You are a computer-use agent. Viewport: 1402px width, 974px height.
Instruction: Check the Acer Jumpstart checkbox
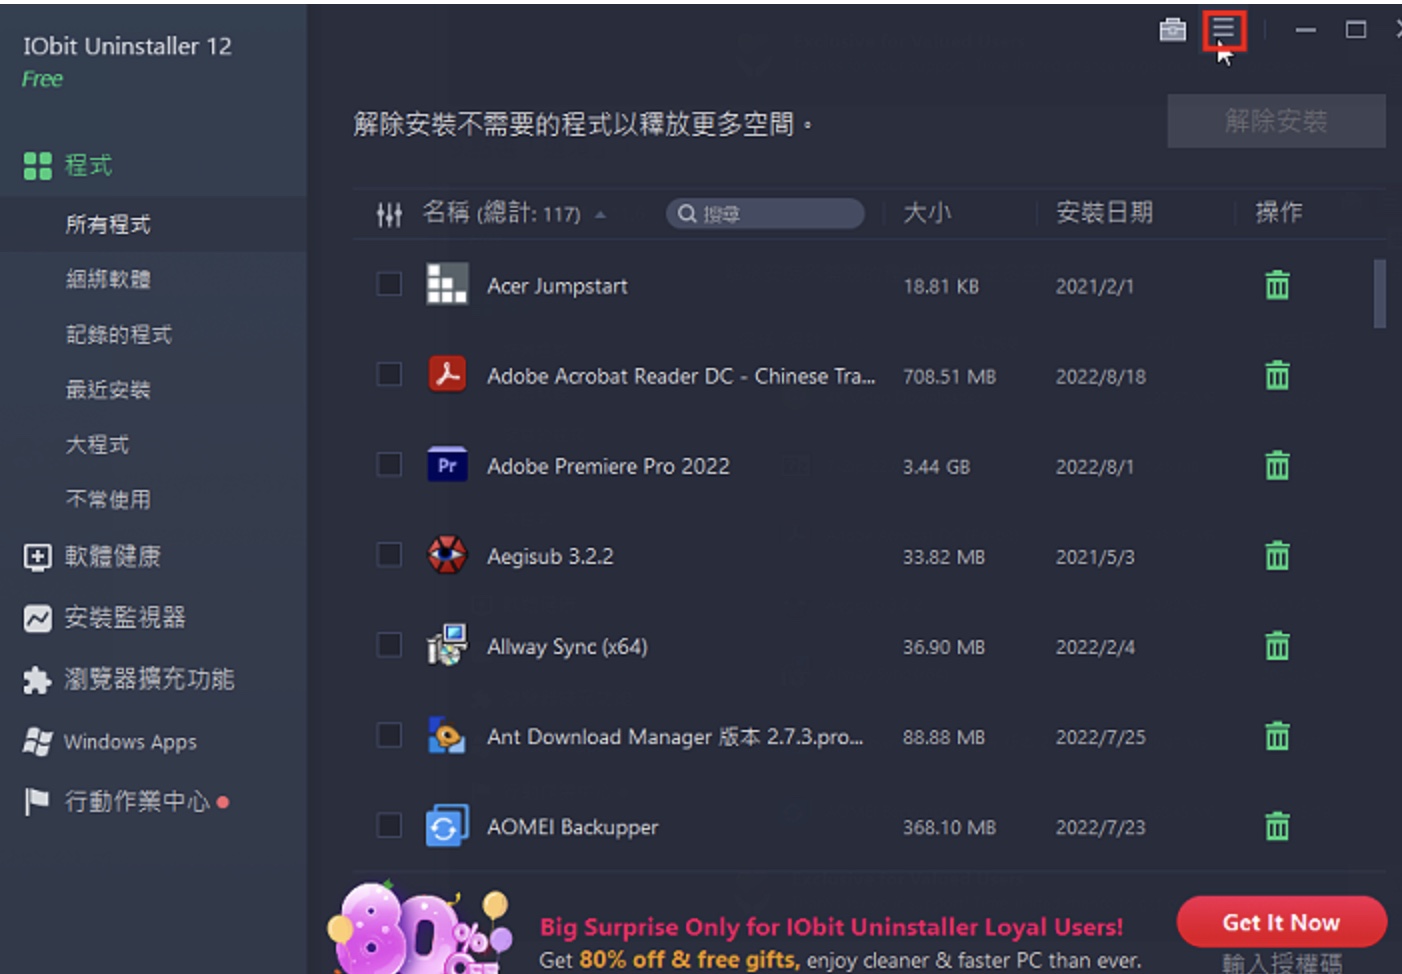coord(389,284)
